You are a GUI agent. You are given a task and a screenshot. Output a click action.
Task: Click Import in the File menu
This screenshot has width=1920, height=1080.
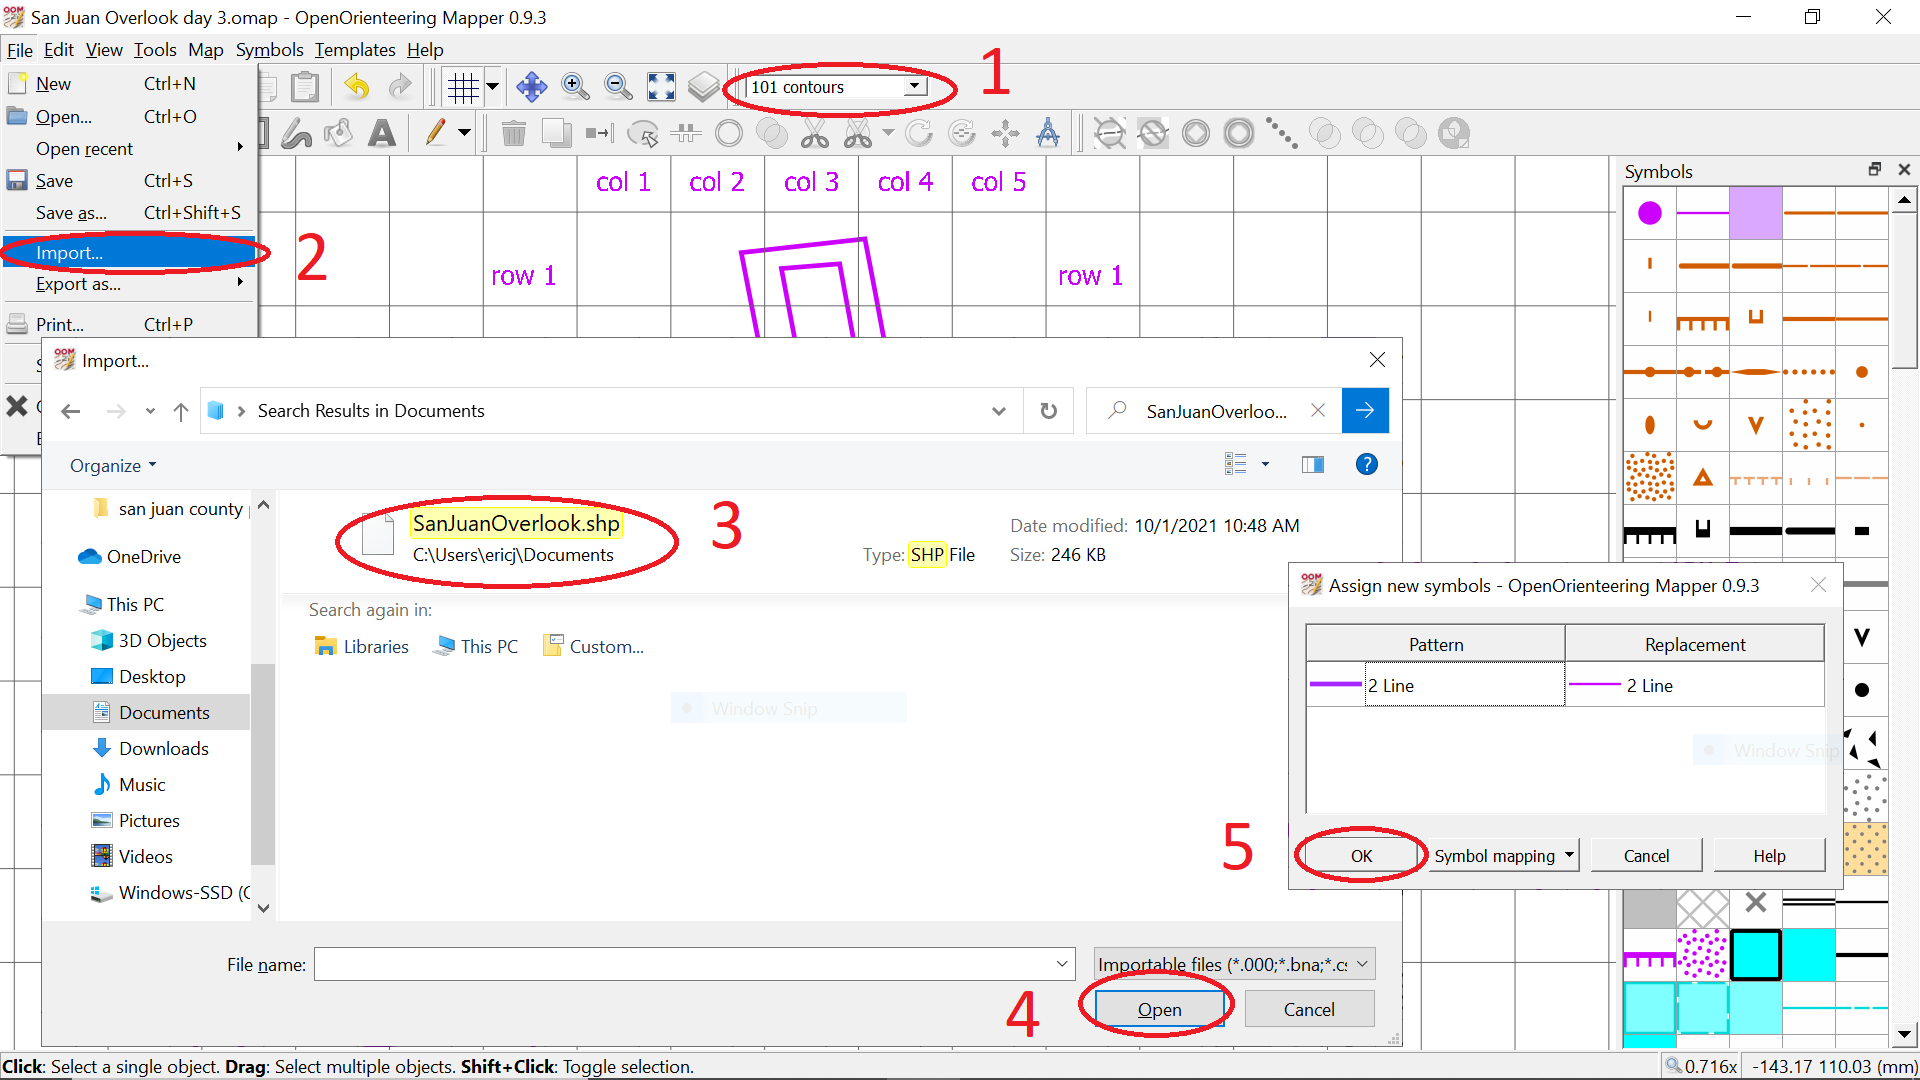click(x=70, y=253)
